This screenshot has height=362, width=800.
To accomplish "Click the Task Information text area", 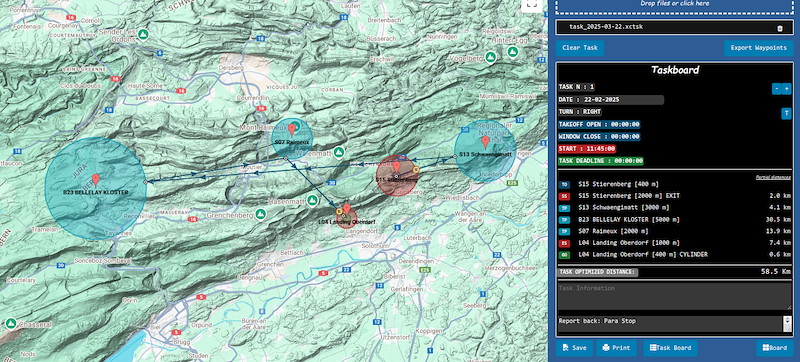I will click(x=674, y=296).
